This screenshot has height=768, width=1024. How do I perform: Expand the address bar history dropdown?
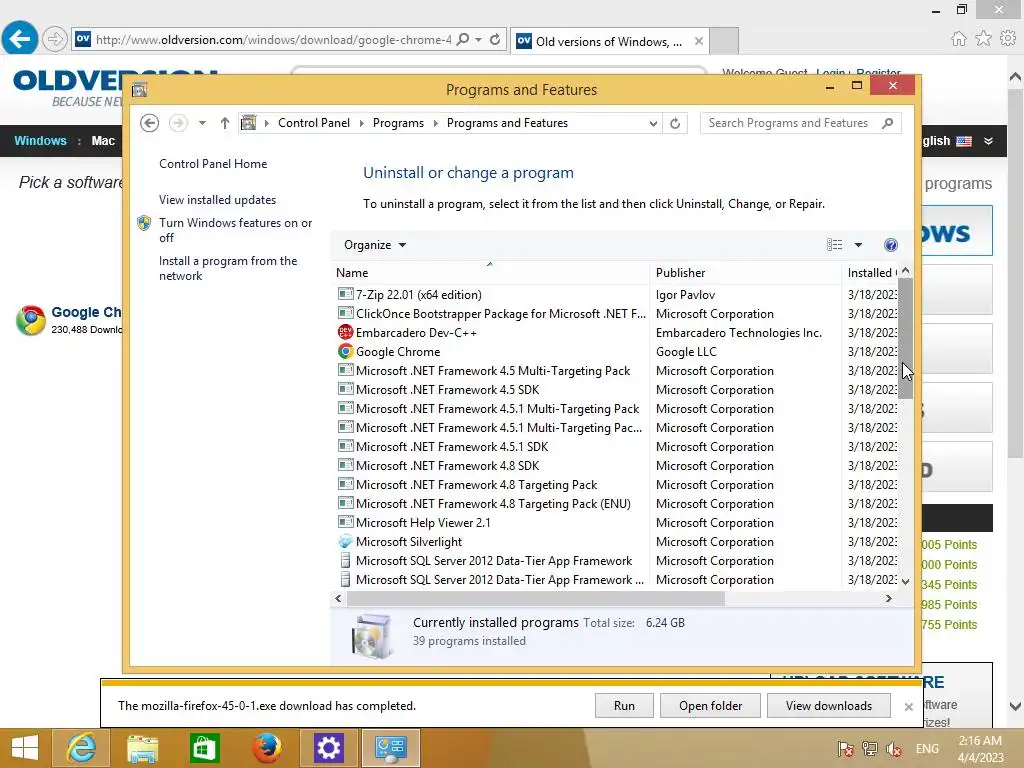[652, 123]
